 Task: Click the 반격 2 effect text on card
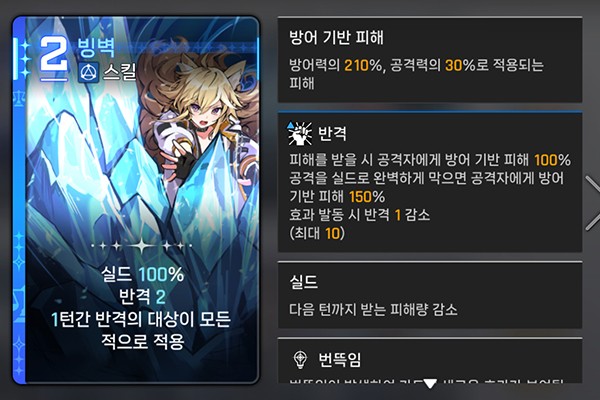pos(142,296)
